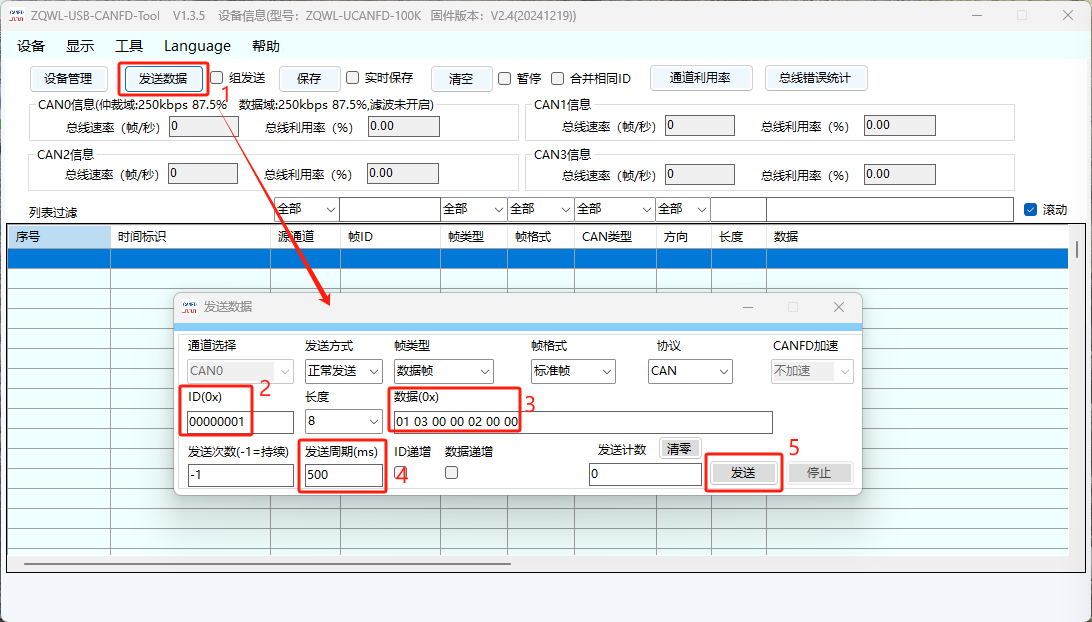The height and width of the screenshot is (622, 1092).
Task: Open the 通道利用率 view
Action: [700, 78]
